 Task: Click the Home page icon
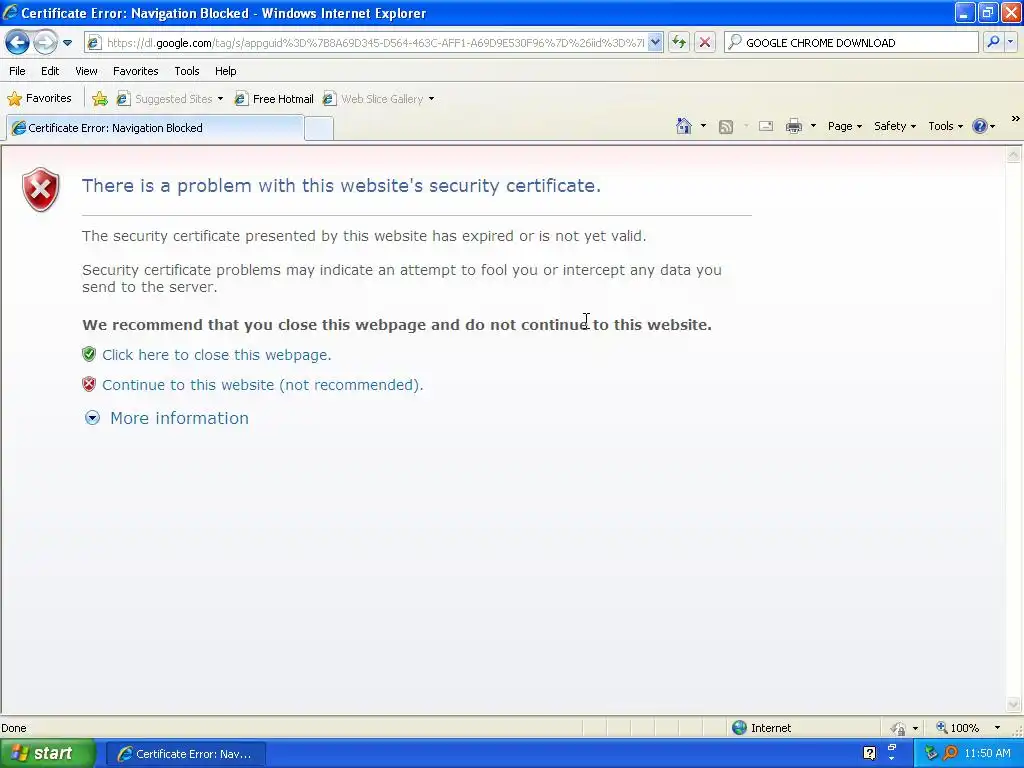click(684, 126)
